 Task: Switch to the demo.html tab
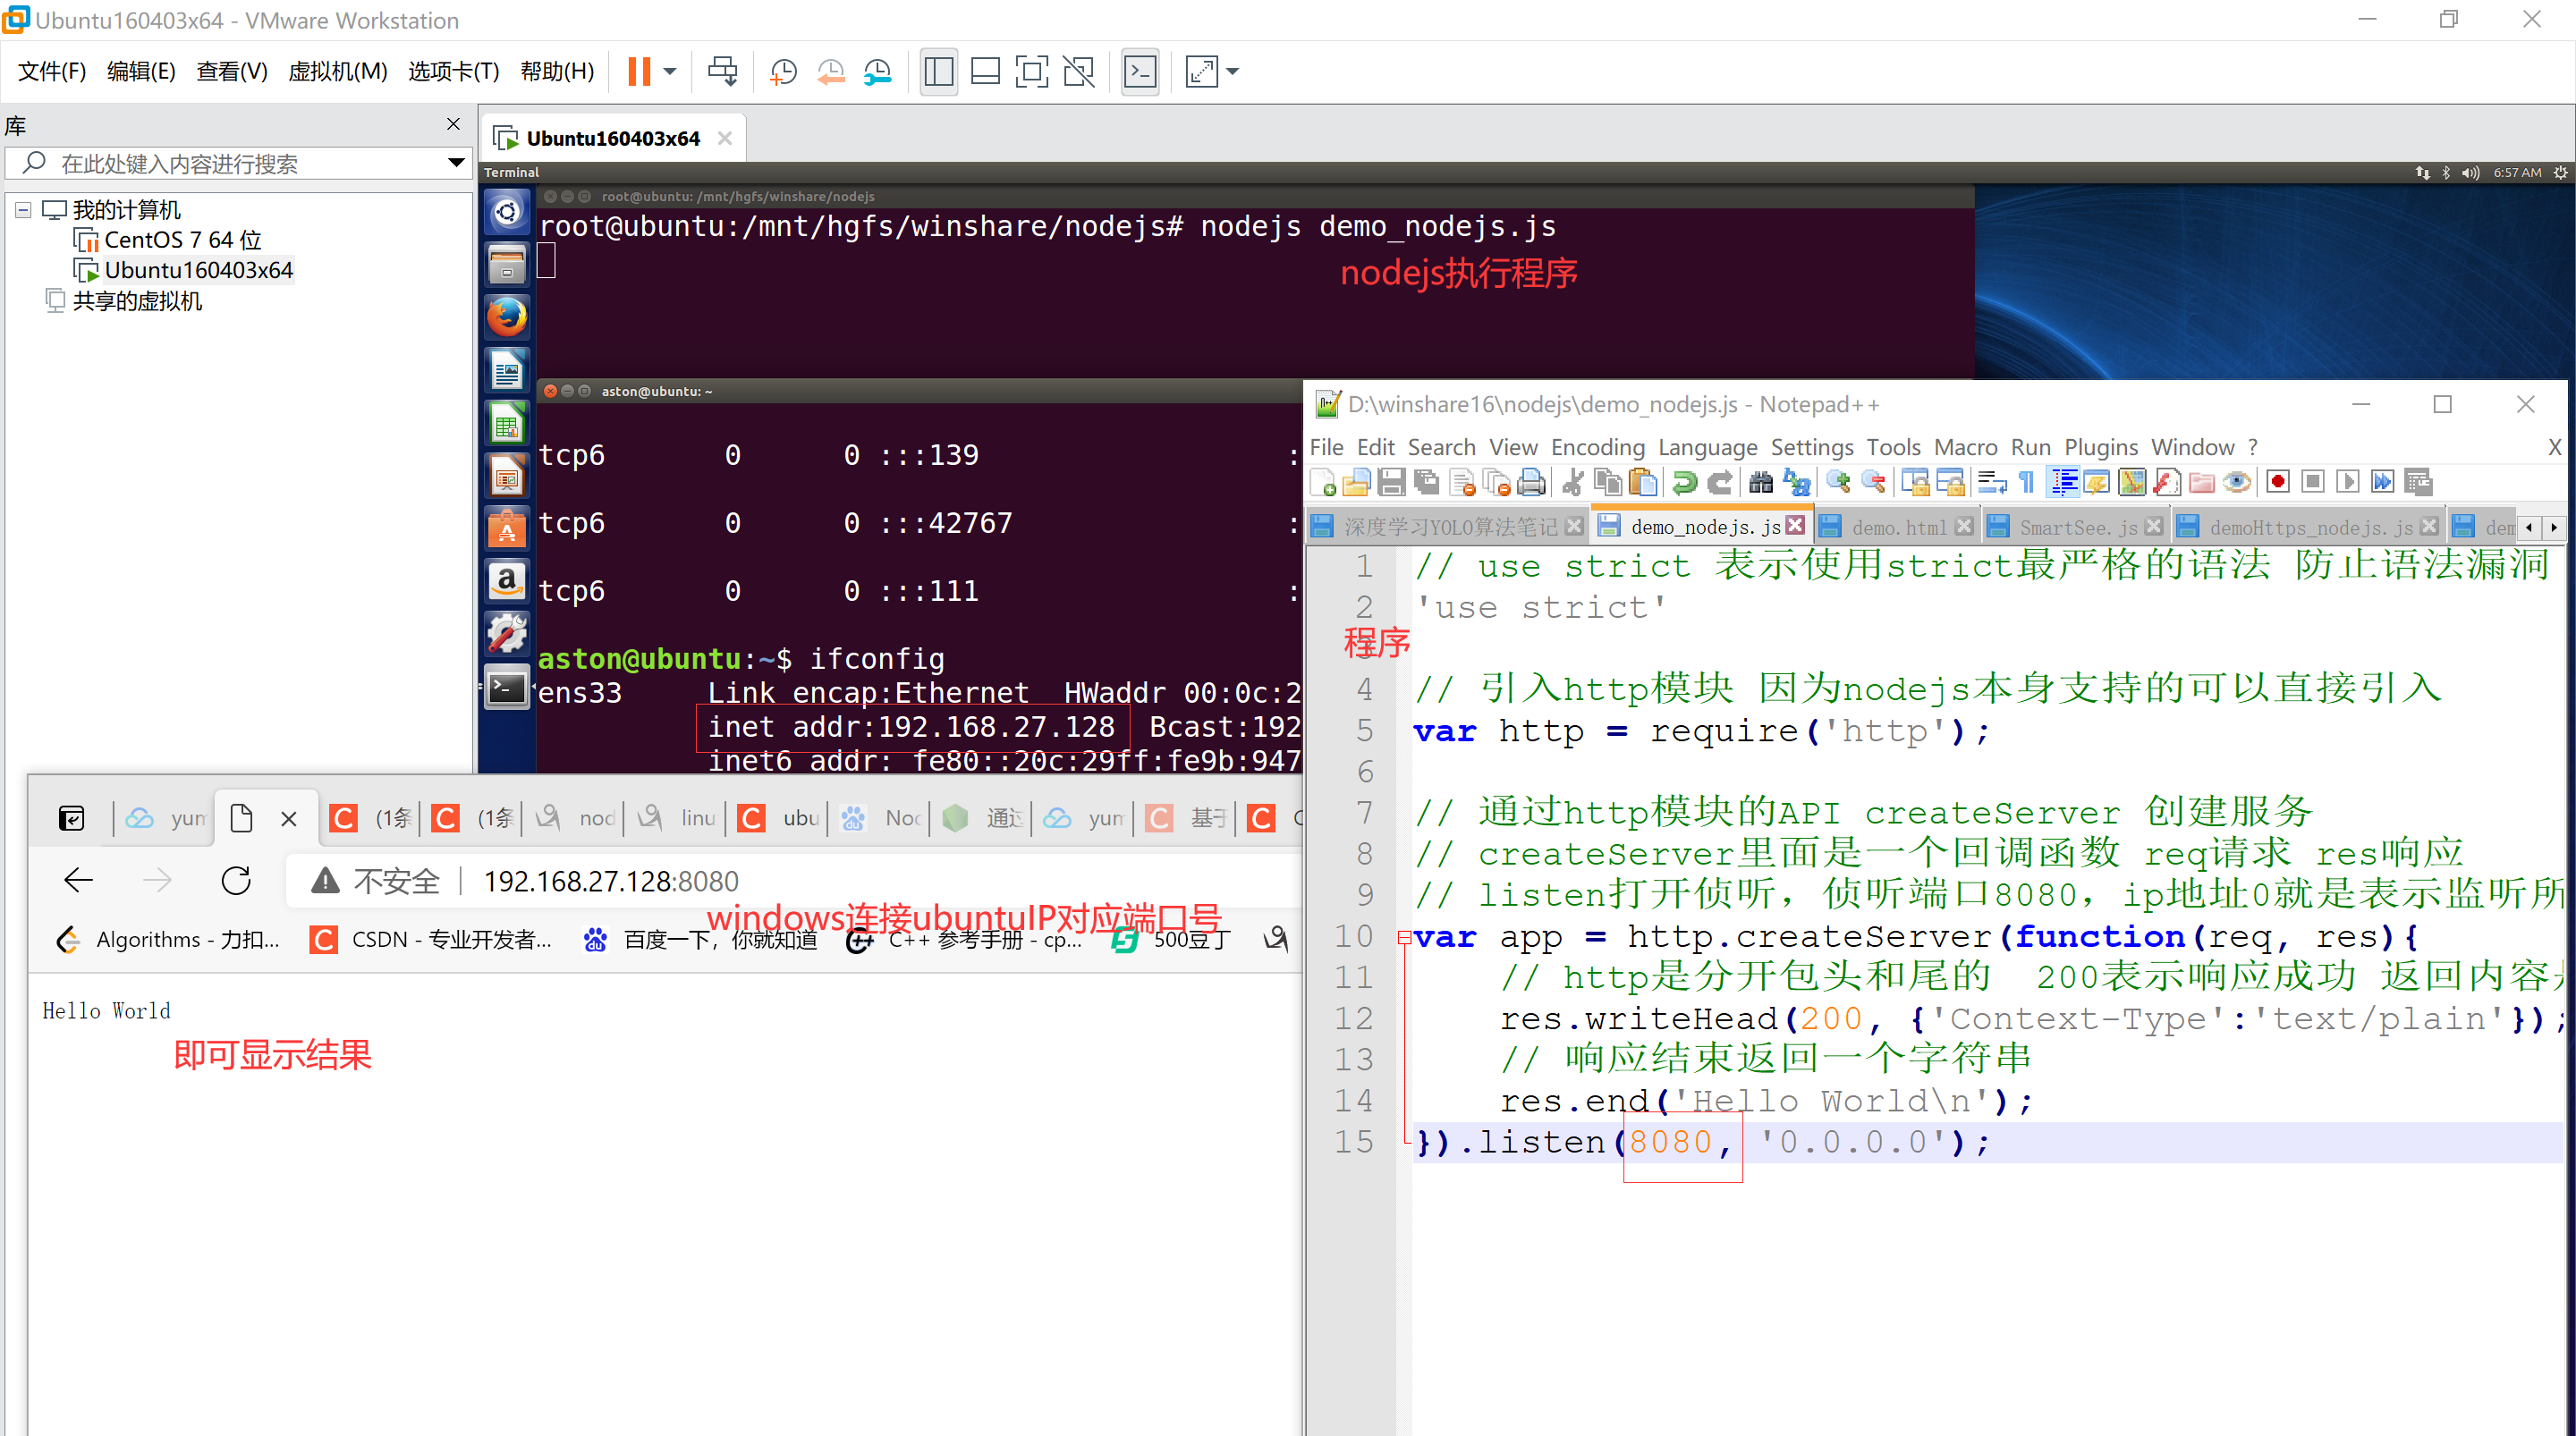tap(1897, 527)
